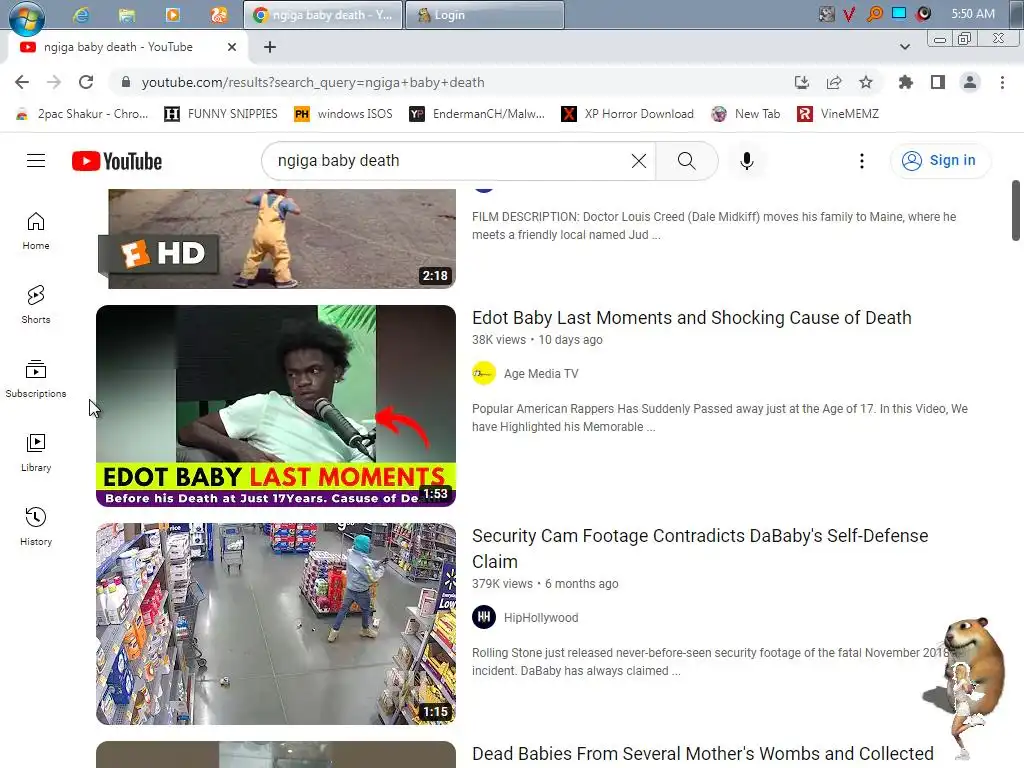Open windows ISOS bookmark
This screenshot has height=768, width=1024.
(x=344, y=114)
